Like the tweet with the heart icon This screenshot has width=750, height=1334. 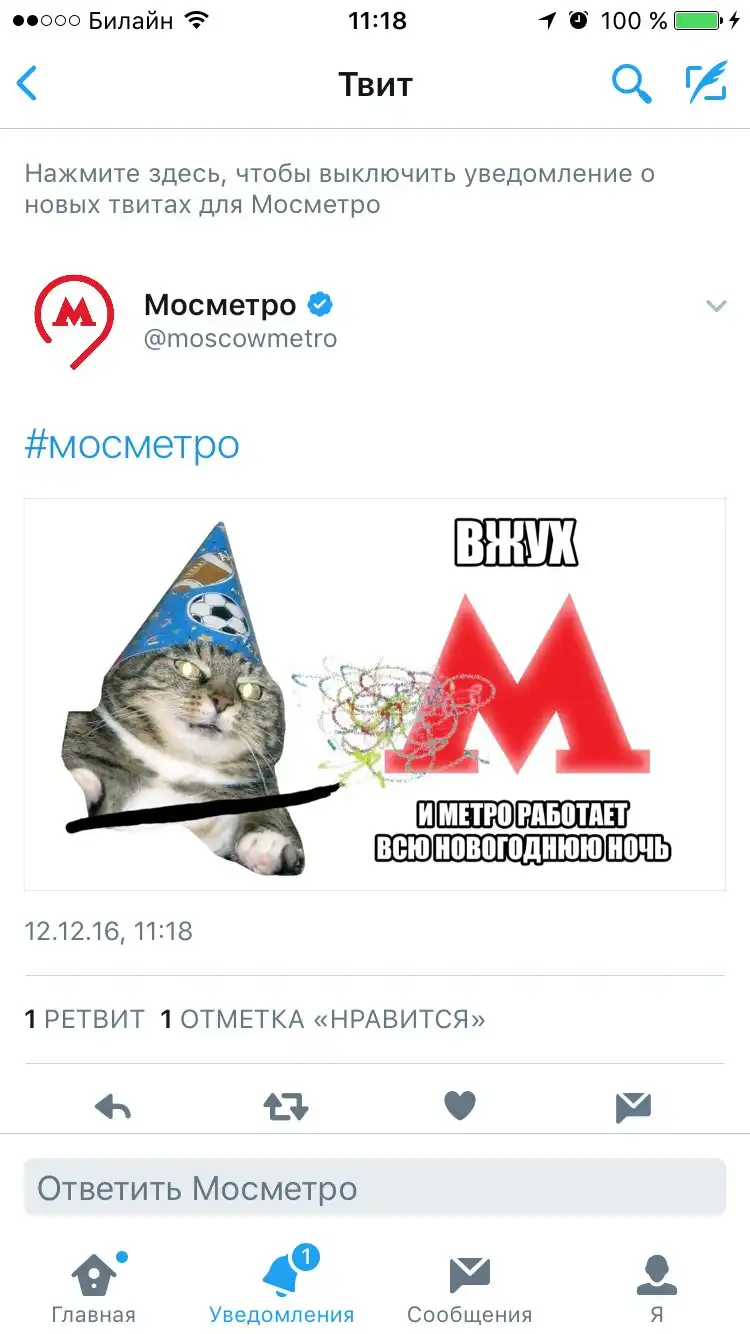click(460, 1106)
